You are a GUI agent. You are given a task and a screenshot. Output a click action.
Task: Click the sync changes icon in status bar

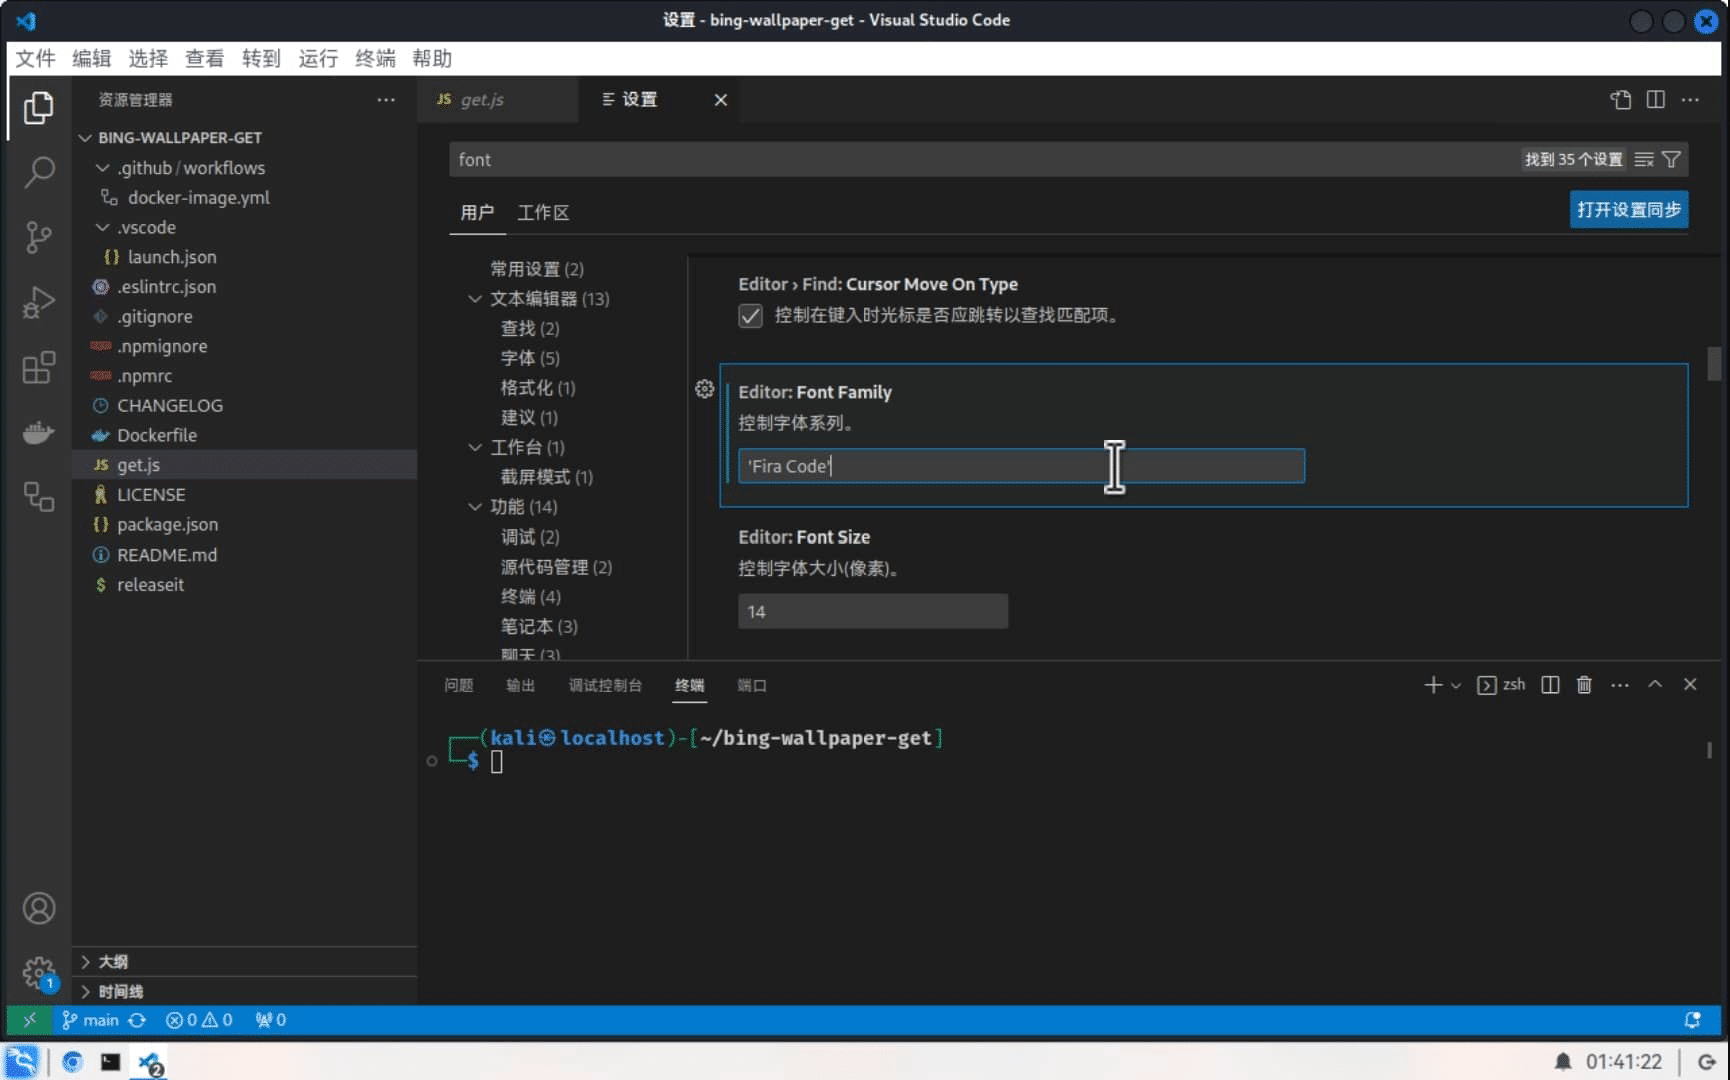pos(137,1019)
